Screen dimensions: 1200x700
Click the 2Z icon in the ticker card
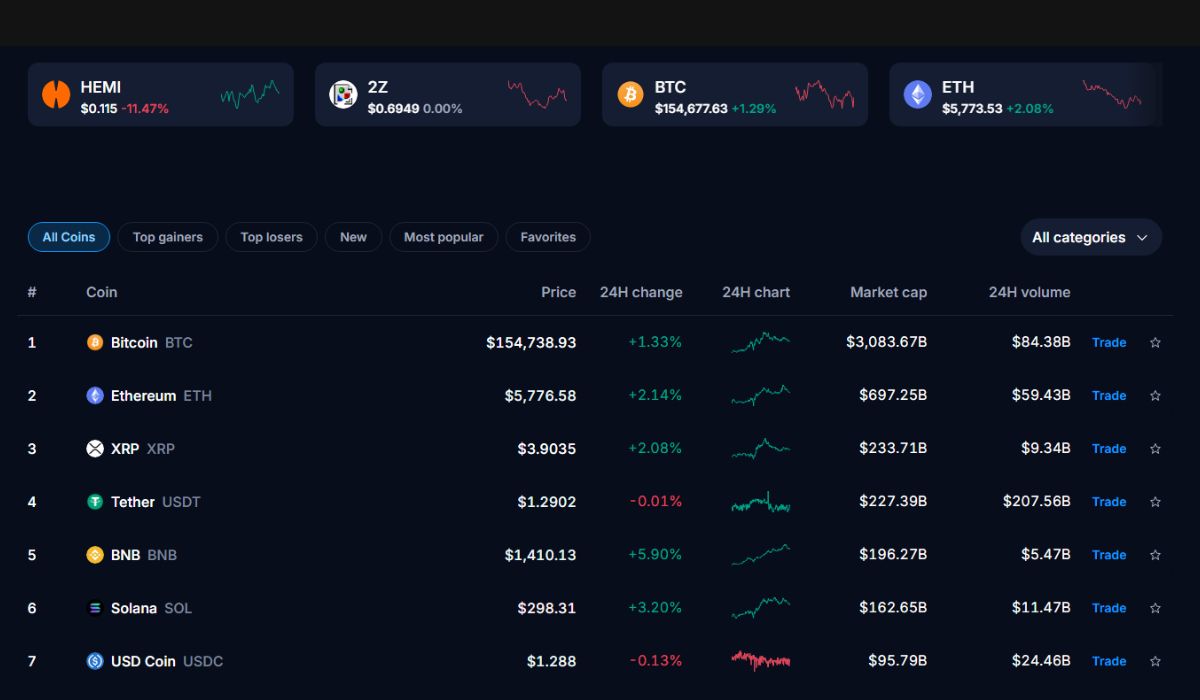343,95
